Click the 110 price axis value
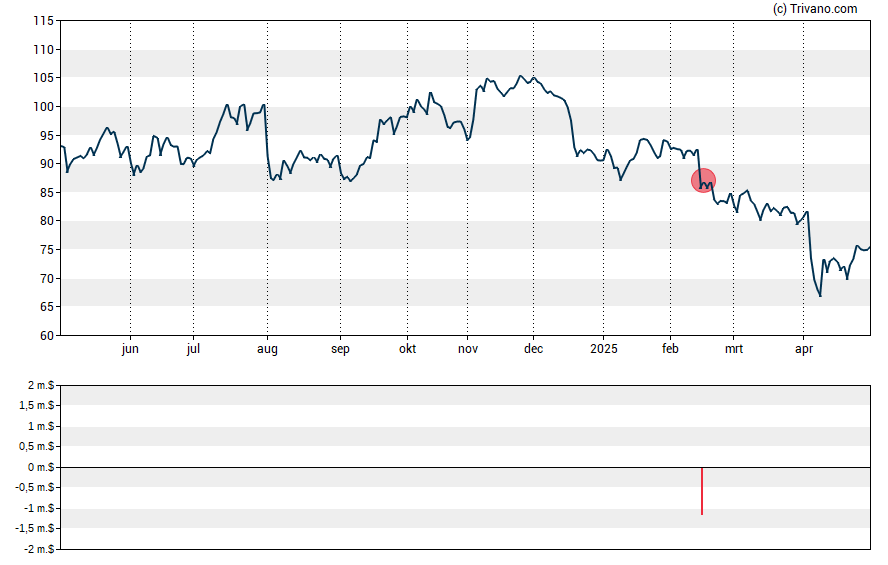This screenshot has height=565, width=888. (x=44, y=50)
